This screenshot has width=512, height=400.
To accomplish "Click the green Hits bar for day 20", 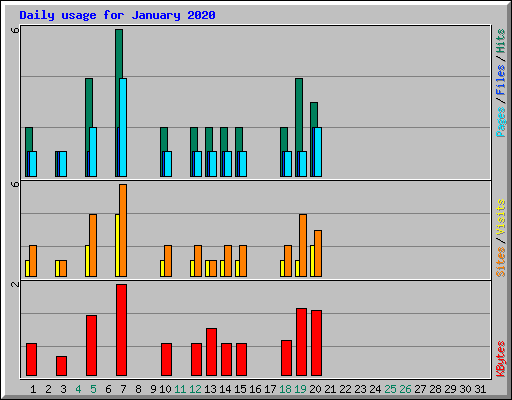I will [x=314, y=115].
